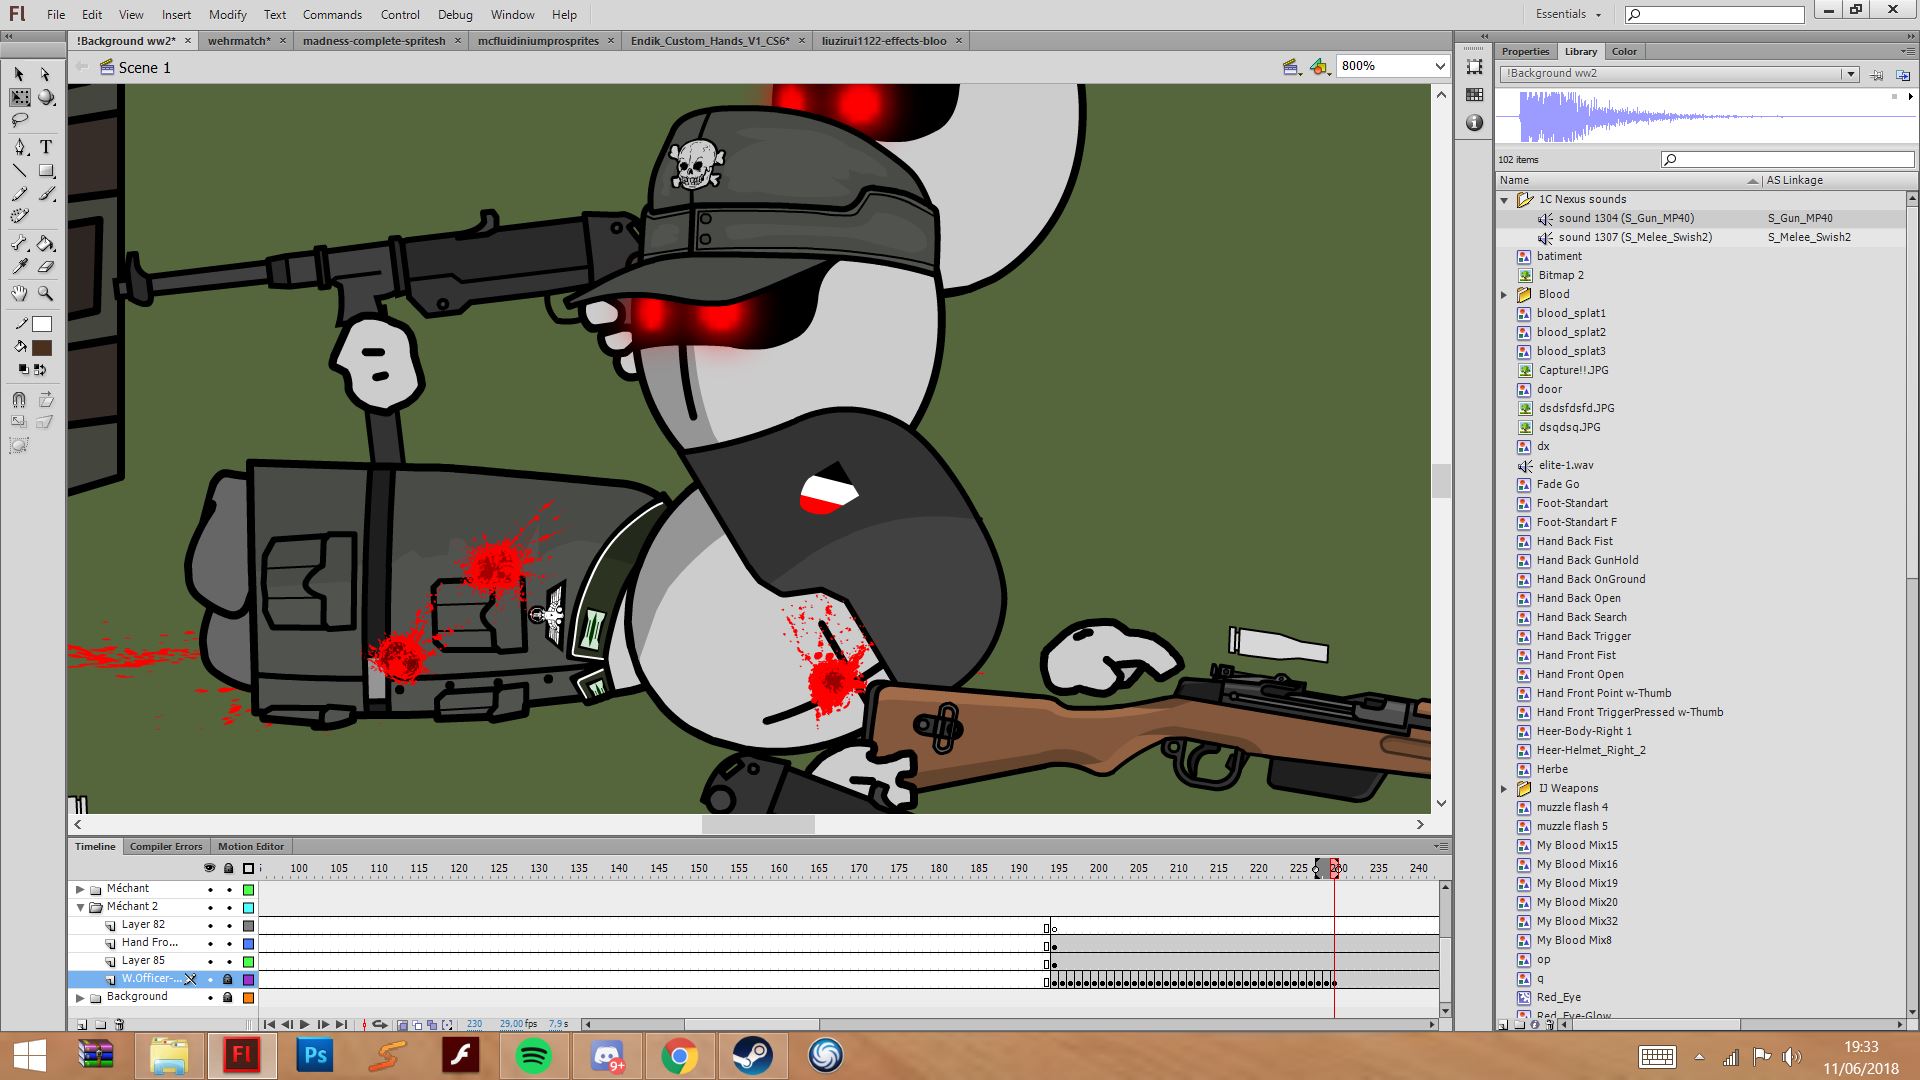Select the Subselection tool
The width and height of the screenshot is (1920, 1080).
[45, 74]
